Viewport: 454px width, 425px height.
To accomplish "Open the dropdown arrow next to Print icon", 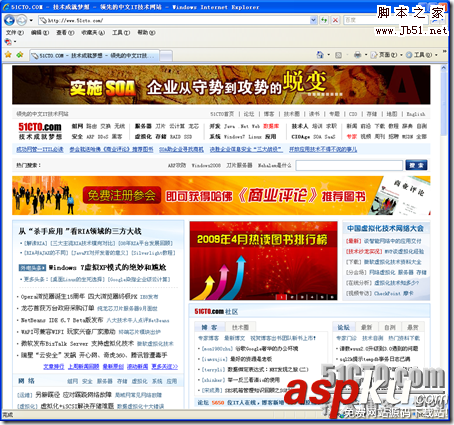I will pyautogui.click(x=366, y=55).
